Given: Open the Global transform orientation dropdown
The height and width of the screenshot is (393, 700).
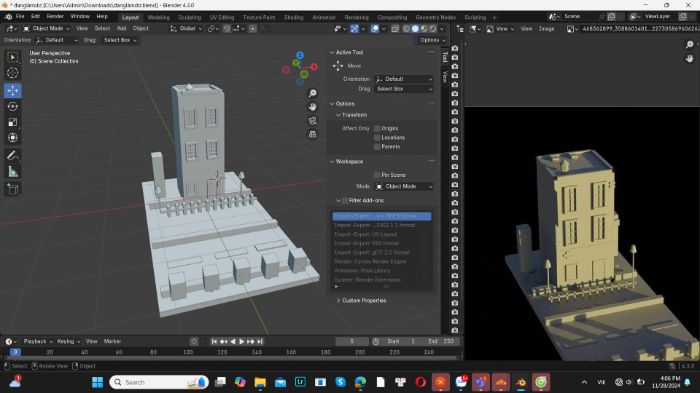Looking at the screenshot, I should 186,29.
